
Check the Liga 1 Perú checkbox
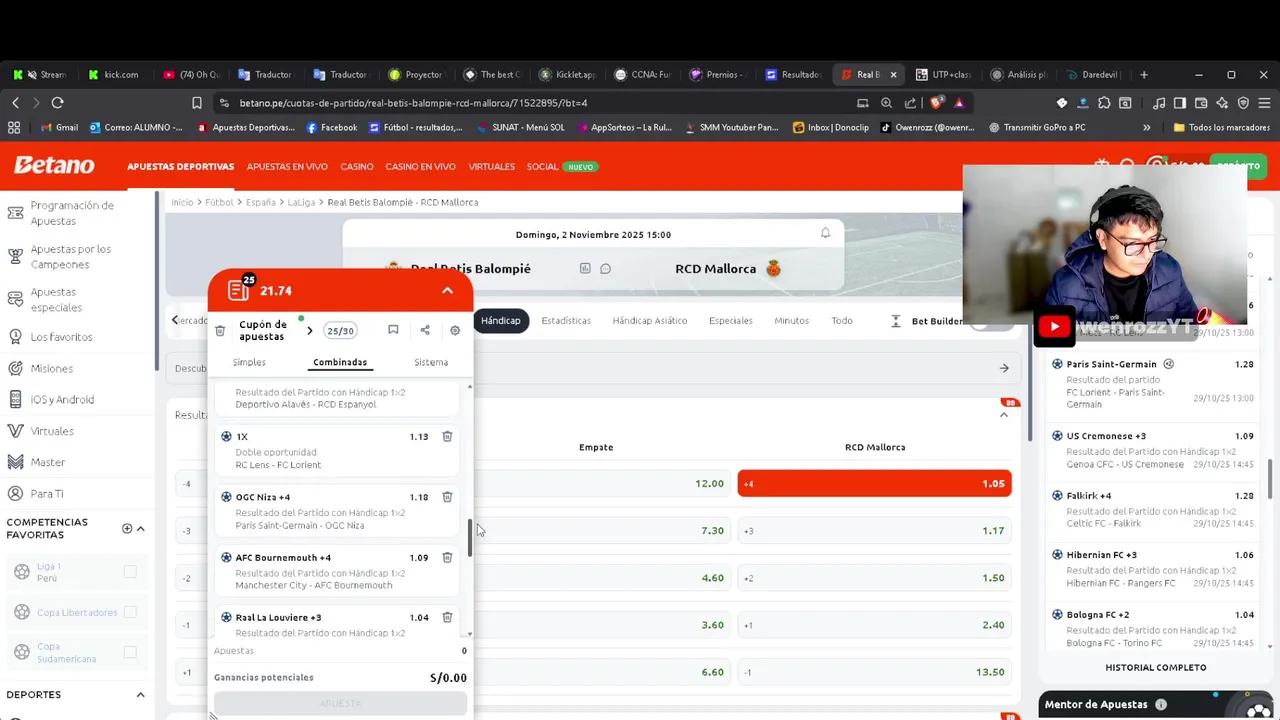130,572
